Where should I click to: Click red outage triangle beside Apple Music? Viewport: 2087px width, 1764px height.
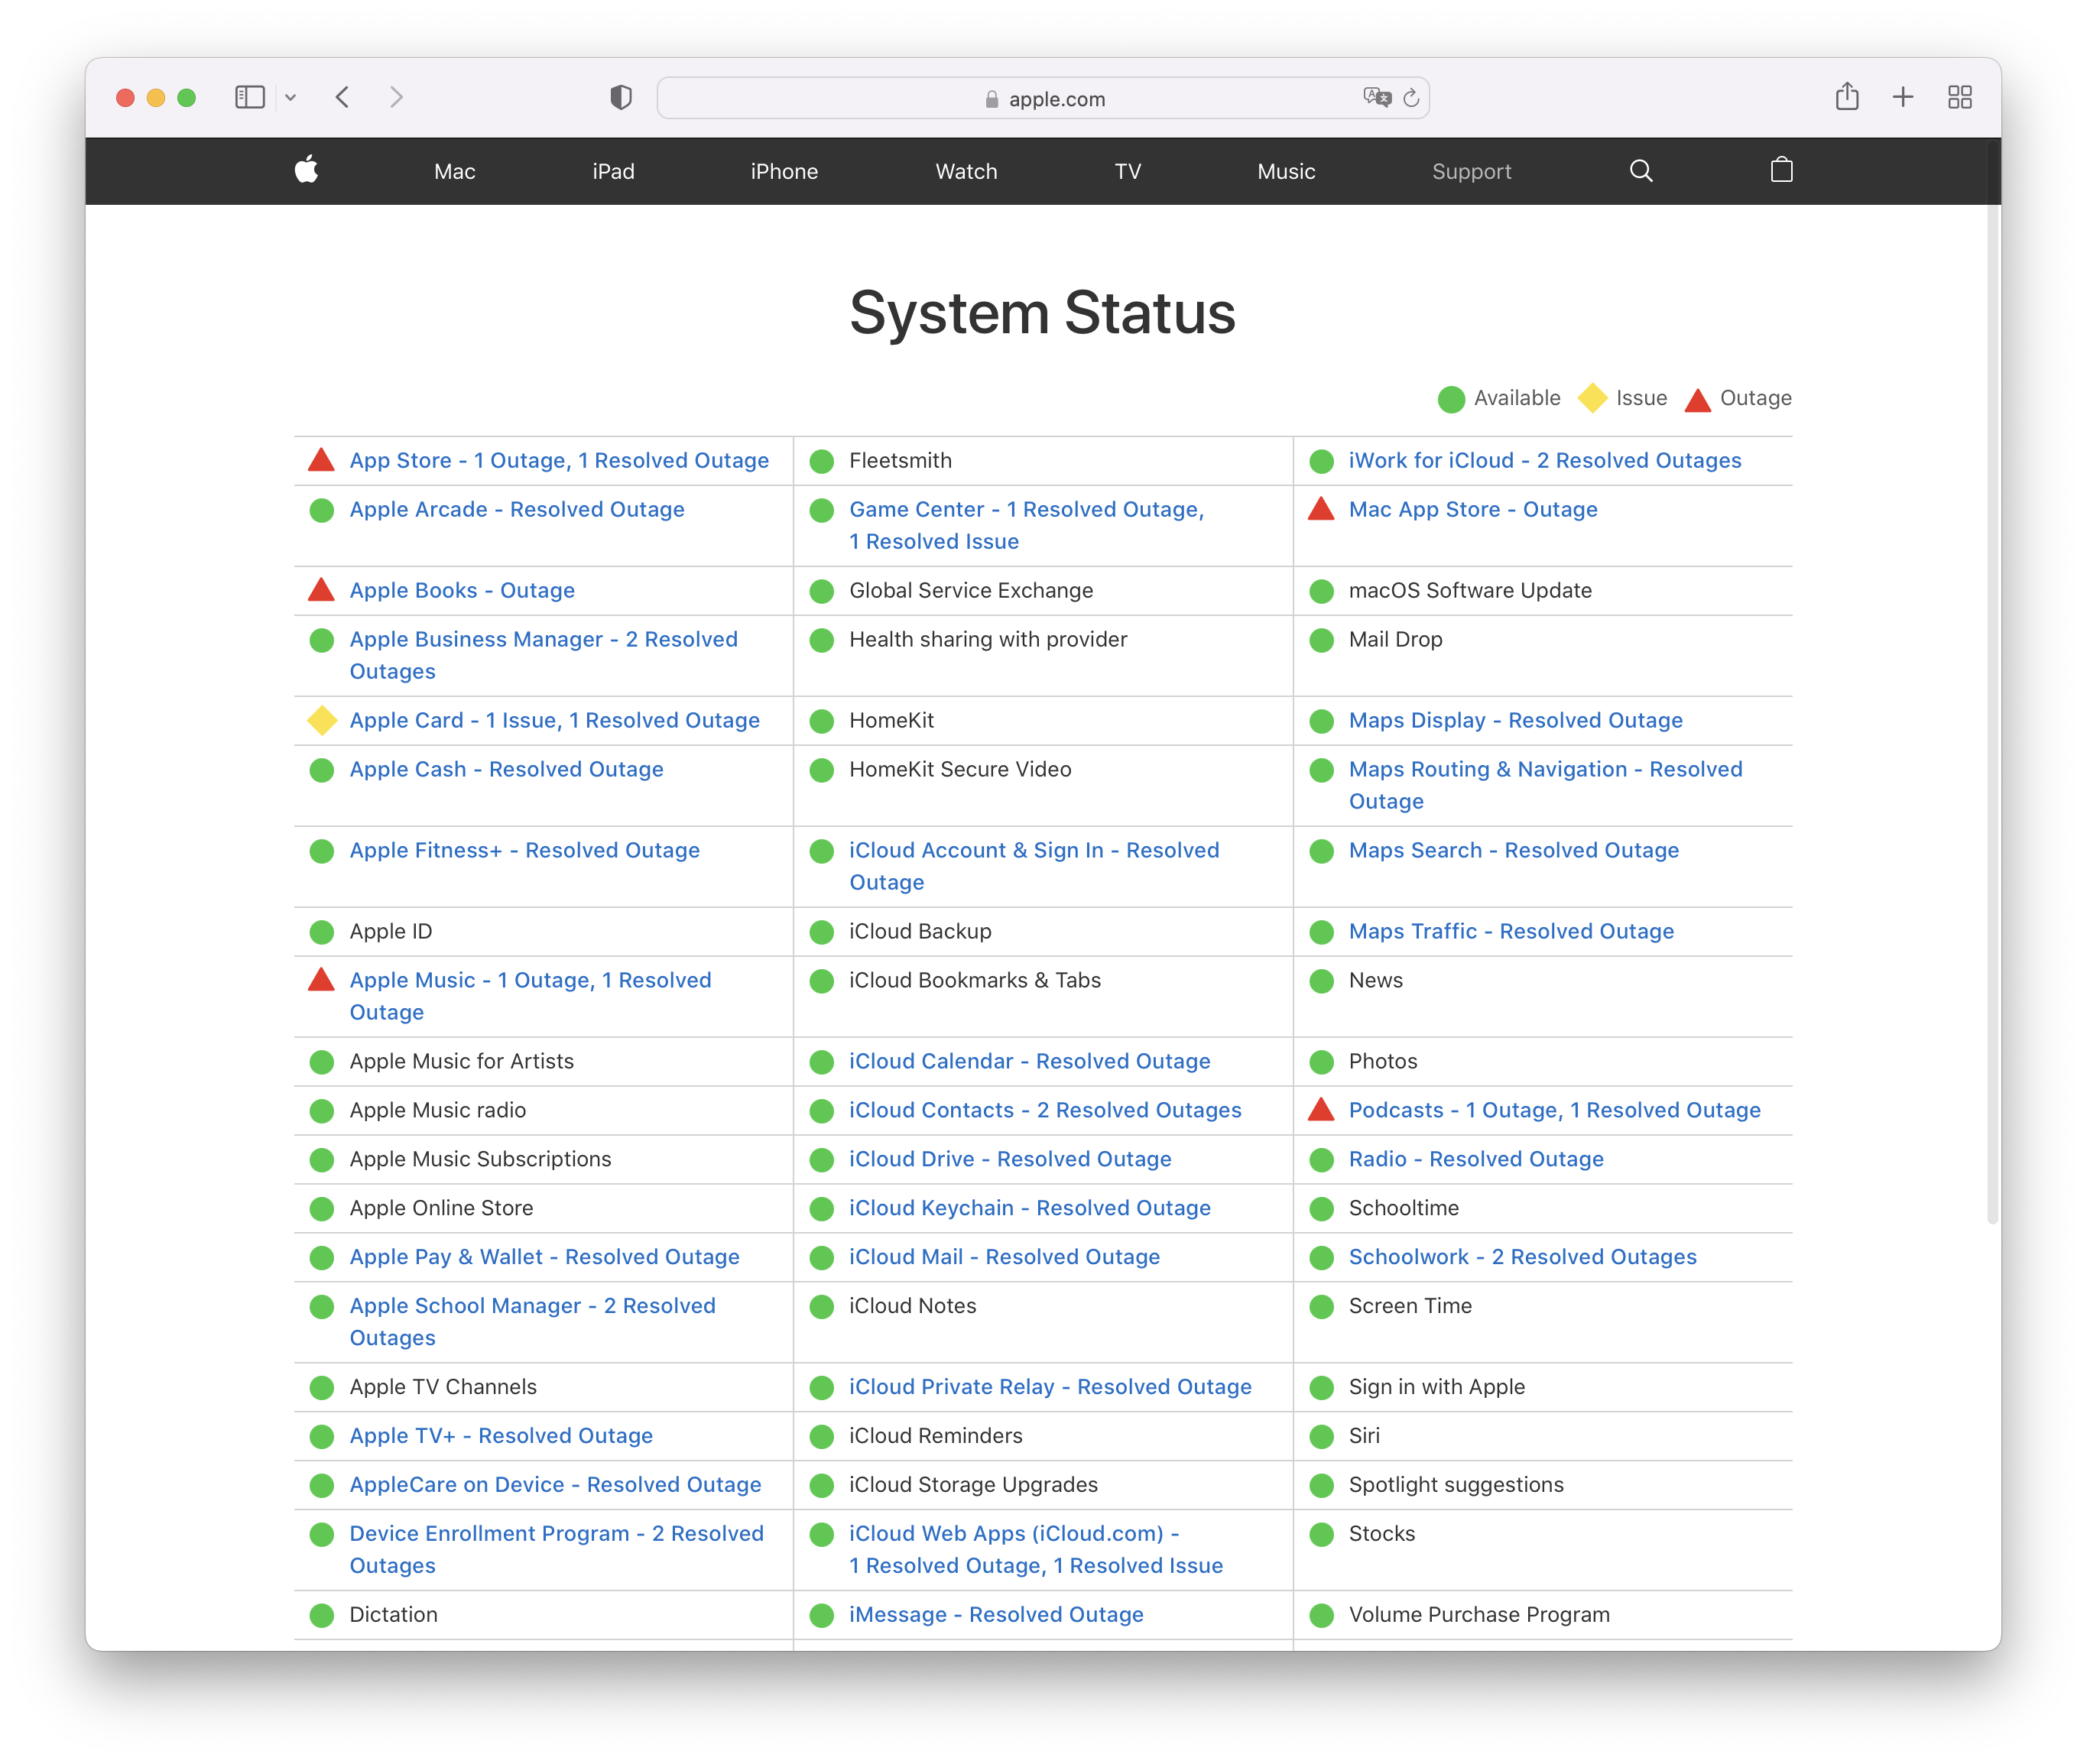[321, 979]
